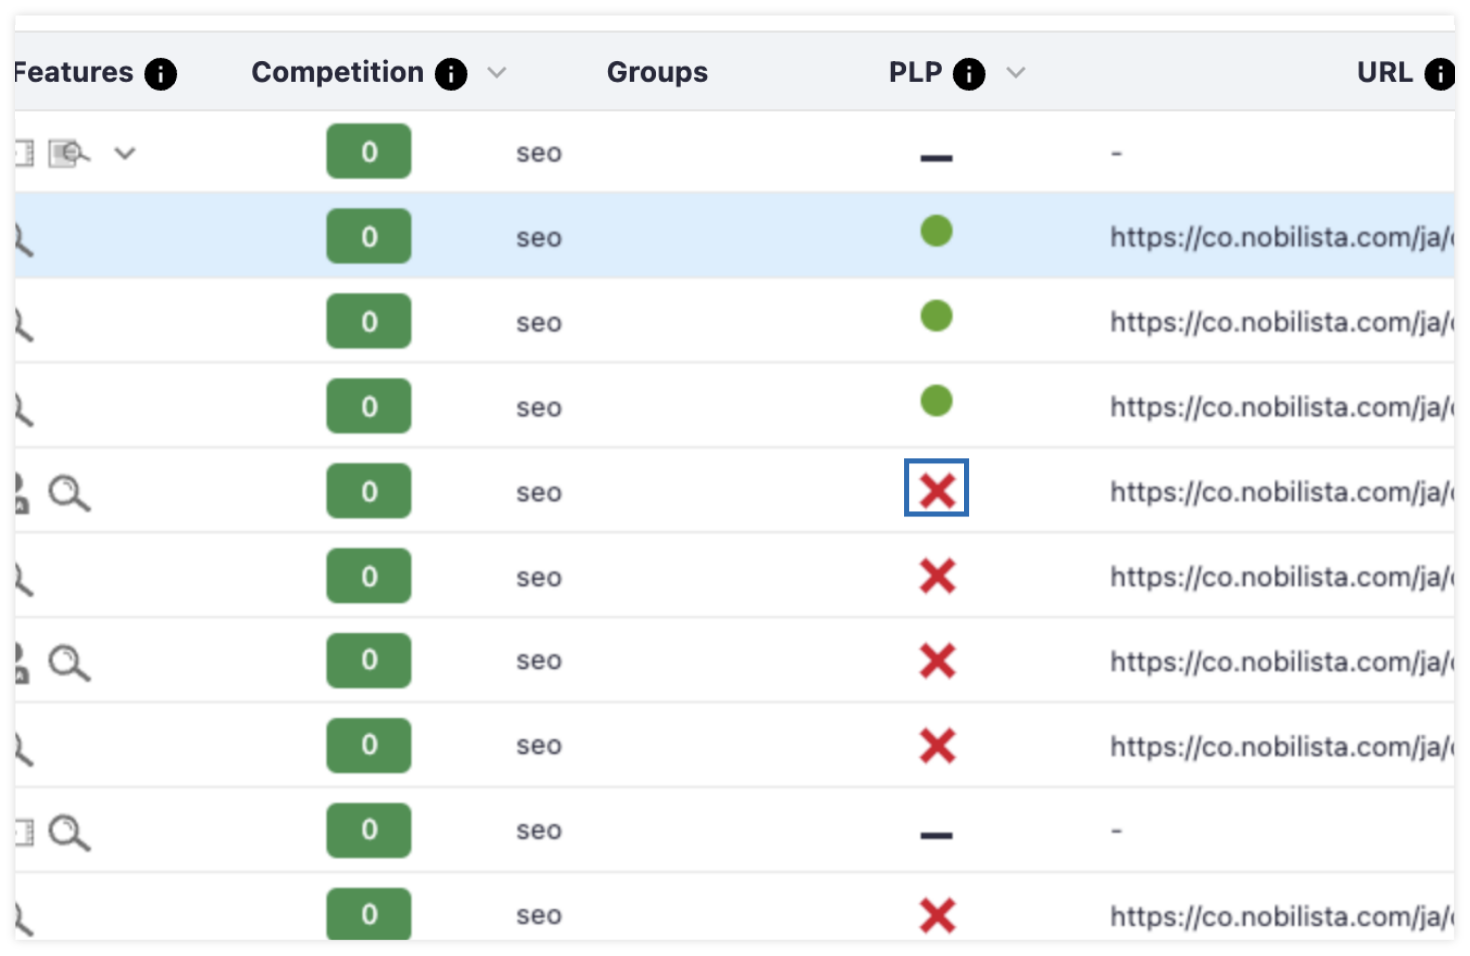1470x956 pixels.
Task: Click the people-also-ask feature icon in fifth row
Action: (20, 490)
